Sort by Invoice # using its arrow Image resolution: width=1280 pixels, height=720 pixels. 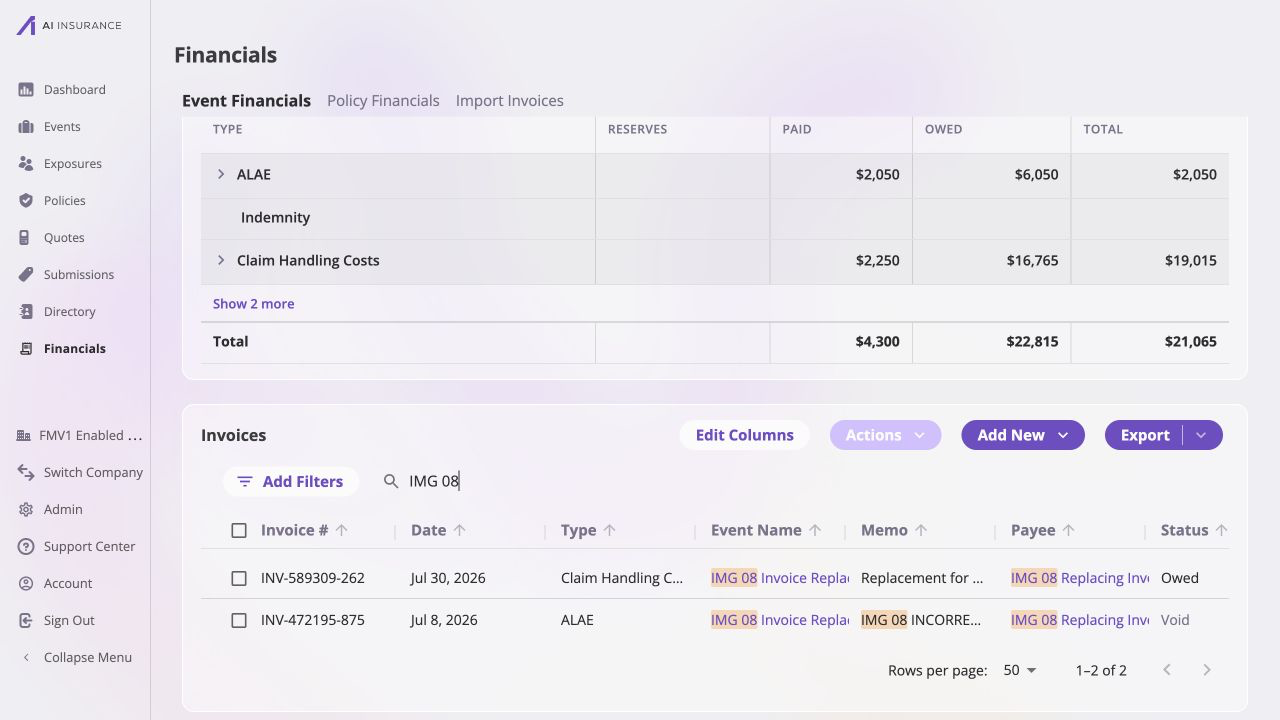click(x=342, y=531)
